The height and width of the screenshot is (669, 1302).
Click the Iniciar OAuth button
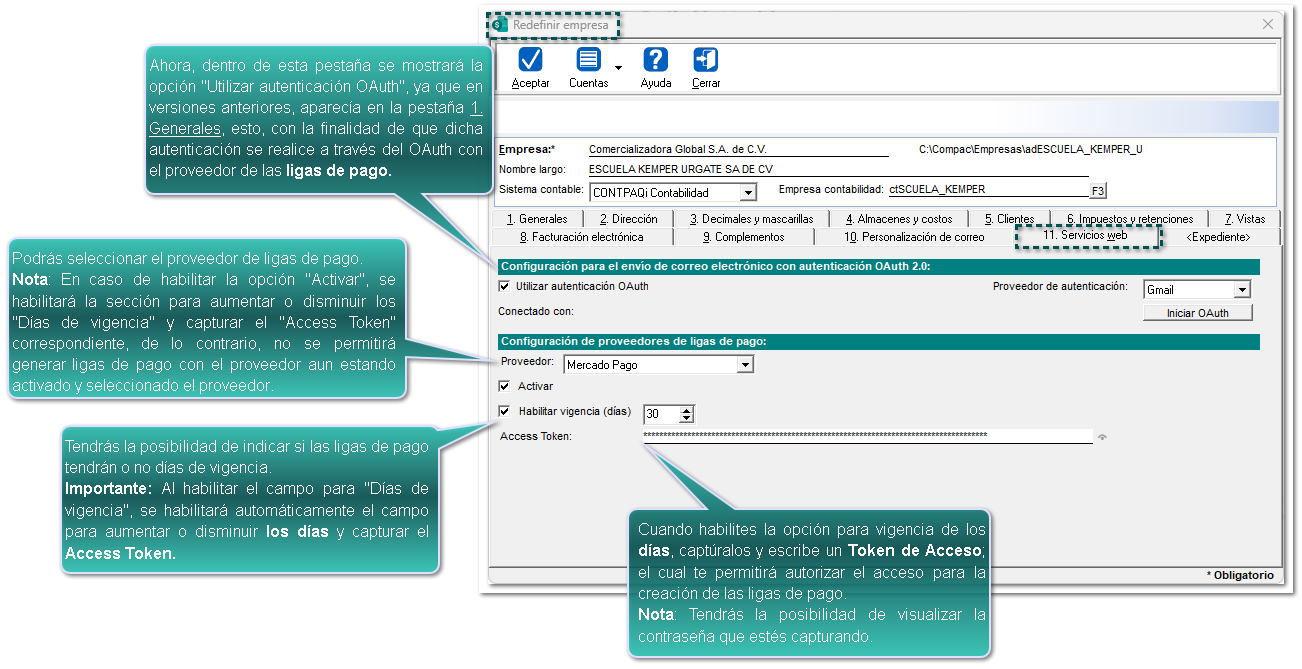tap(1197, 313)
